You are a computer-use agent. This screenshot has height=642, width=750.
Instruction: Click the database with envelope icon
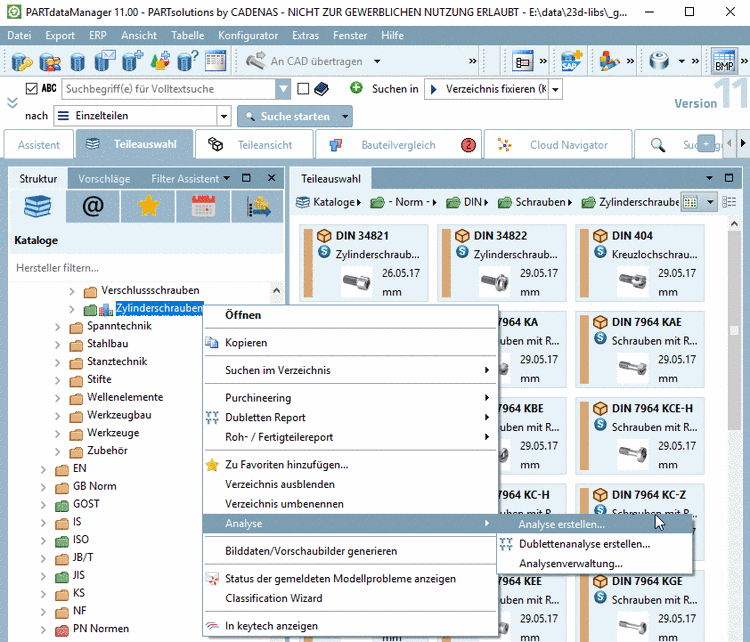[105, 61]
